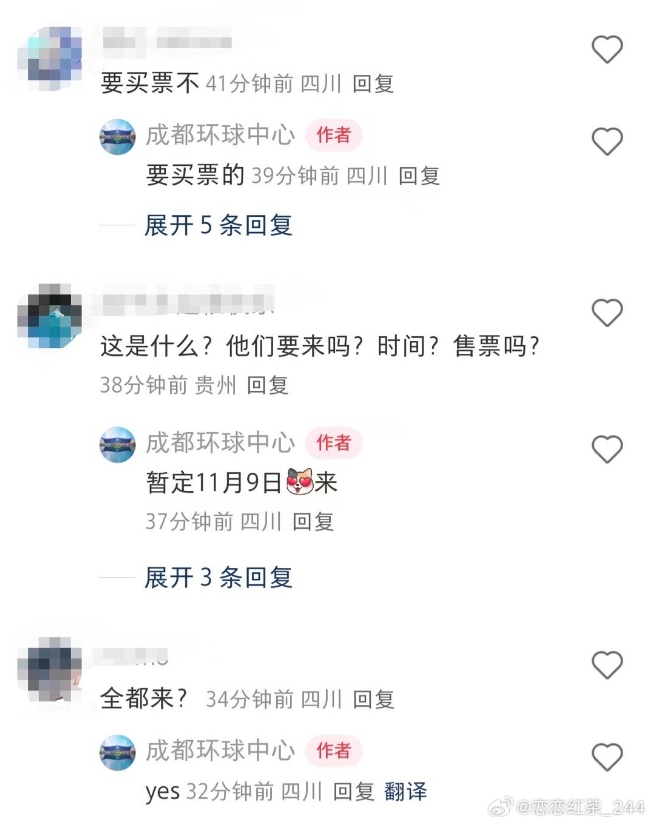Open the first commenter's blurred avatar
This screenshot has height=817, width=649.
click(x=50, y=58)
